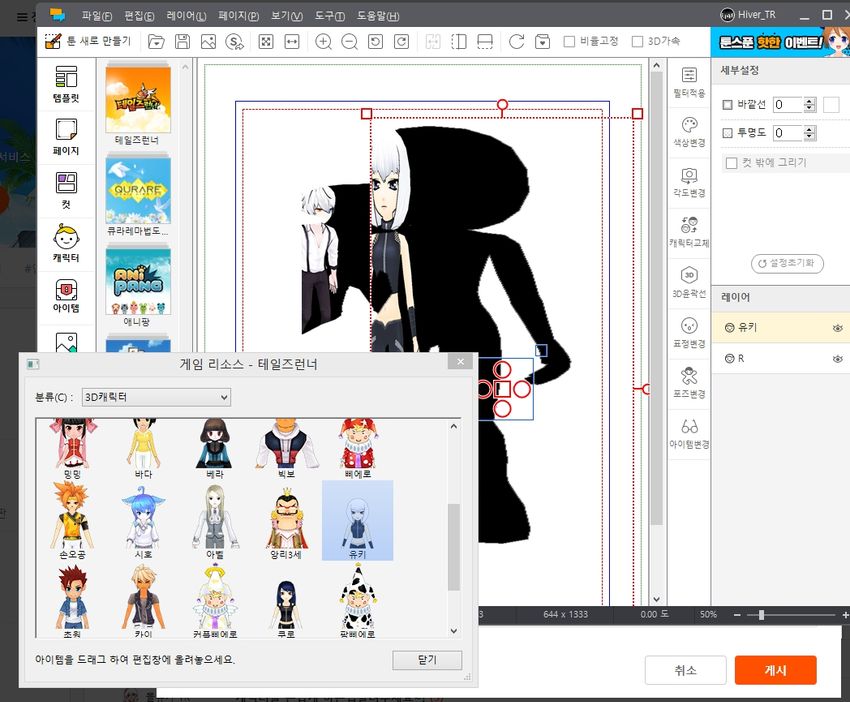
Task: Select the 테일즈런너 game thumbnail
Action: [x=138, y=99]
